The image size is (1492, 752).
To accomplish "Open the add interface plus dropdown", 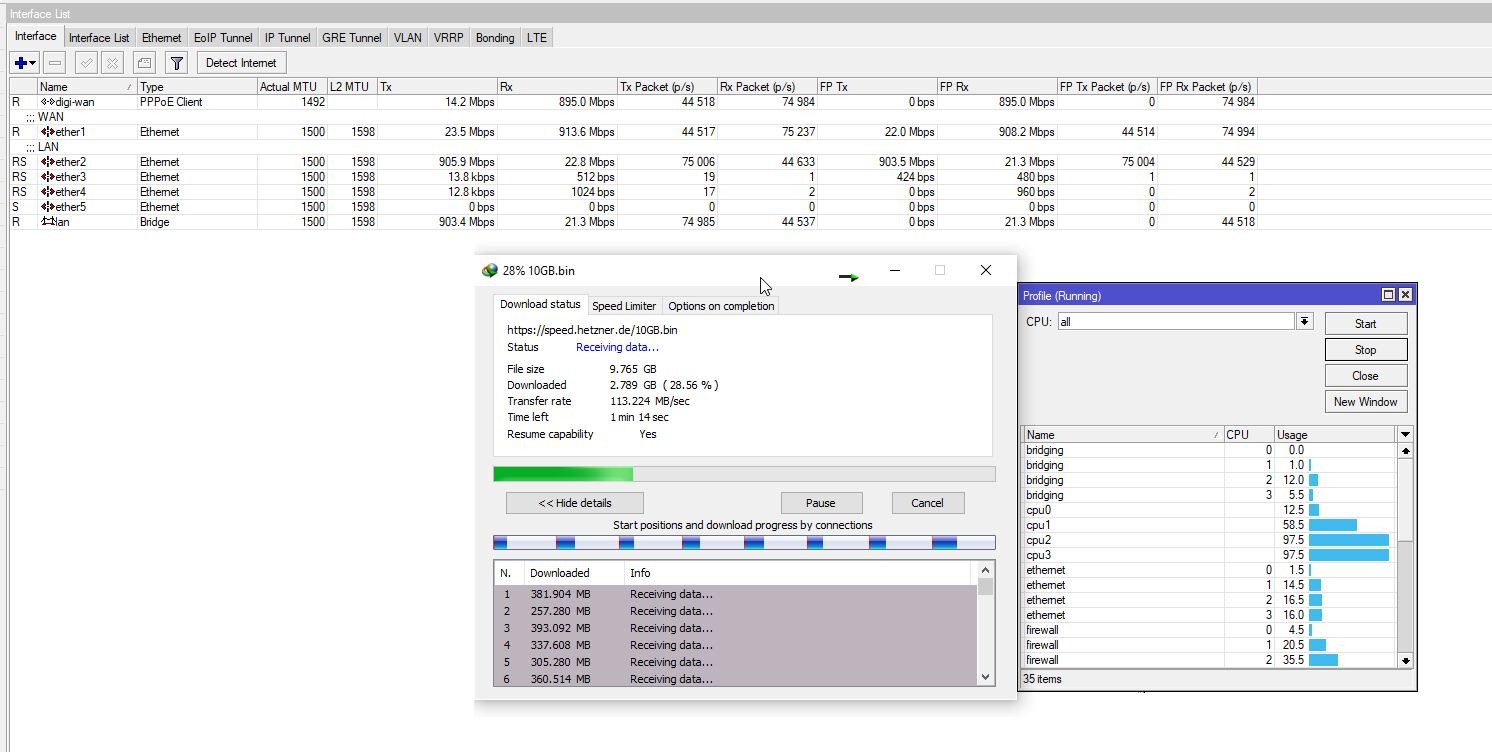I will [25, 63].
